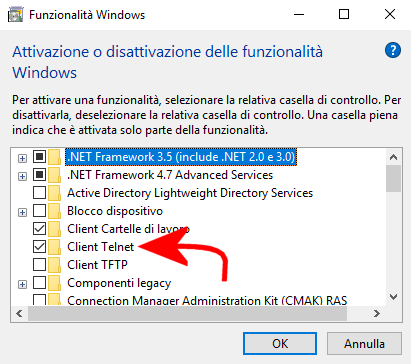Click the folder icon beside Blocco dispositivo

coord(54,211)
